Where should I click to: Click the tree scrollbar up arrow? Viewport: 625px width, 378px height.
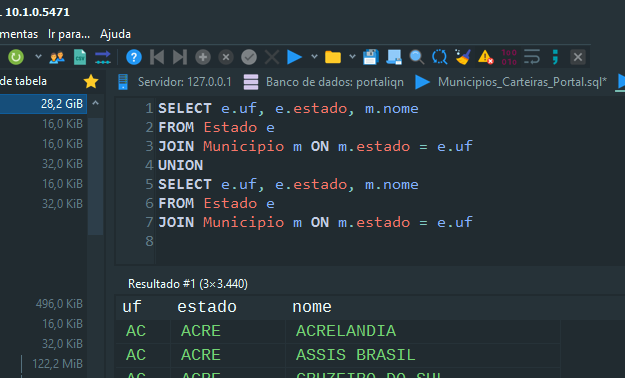click(x=95, y=103)
